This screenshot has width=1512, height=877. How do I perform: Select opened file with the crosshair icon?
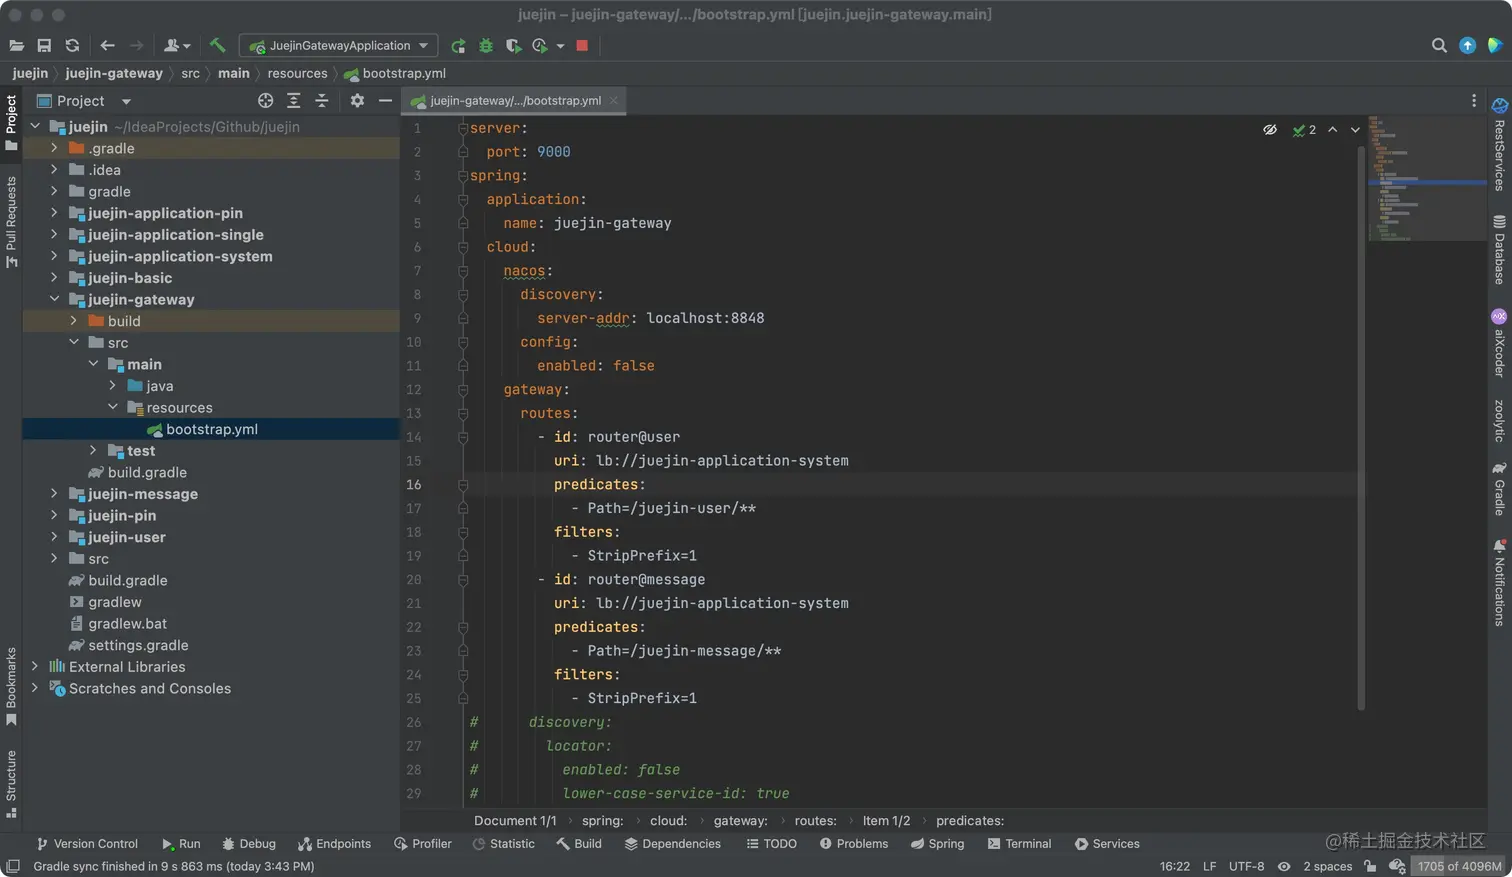point(265,101)
